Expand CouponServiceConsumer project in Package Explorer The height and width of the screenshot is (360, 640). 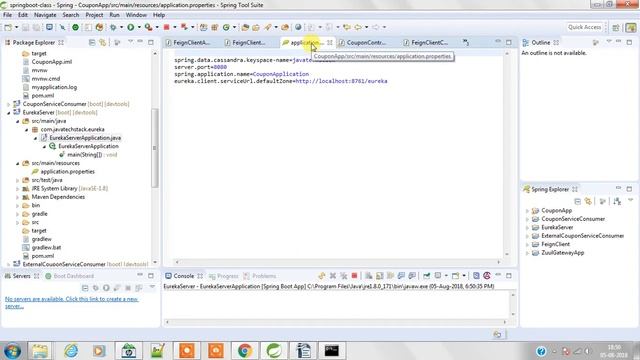(x=9, y=104)
